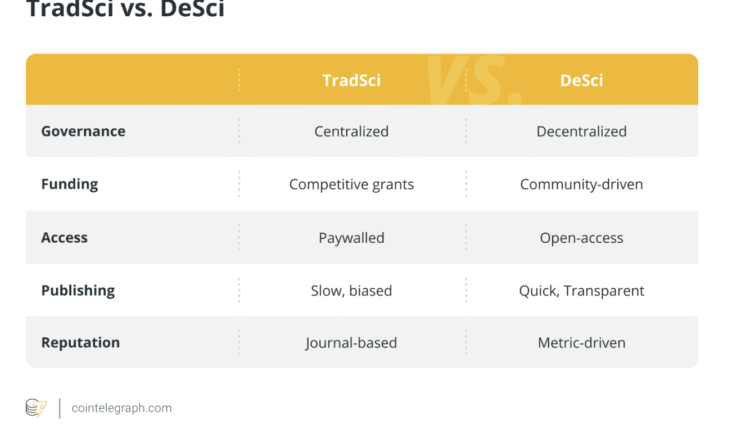Select the Funding row label

point(69,184)
